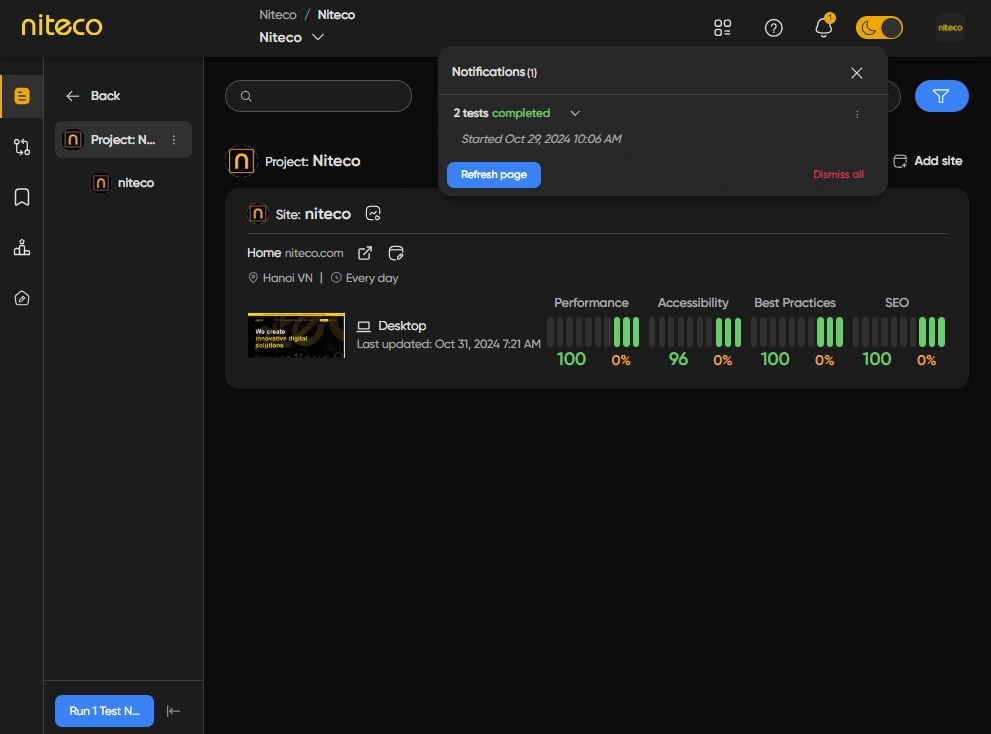Collapse the sidebar with the arrow icon
The width and height of the screenshot is (991, 734).
click(x=173, y=711)
